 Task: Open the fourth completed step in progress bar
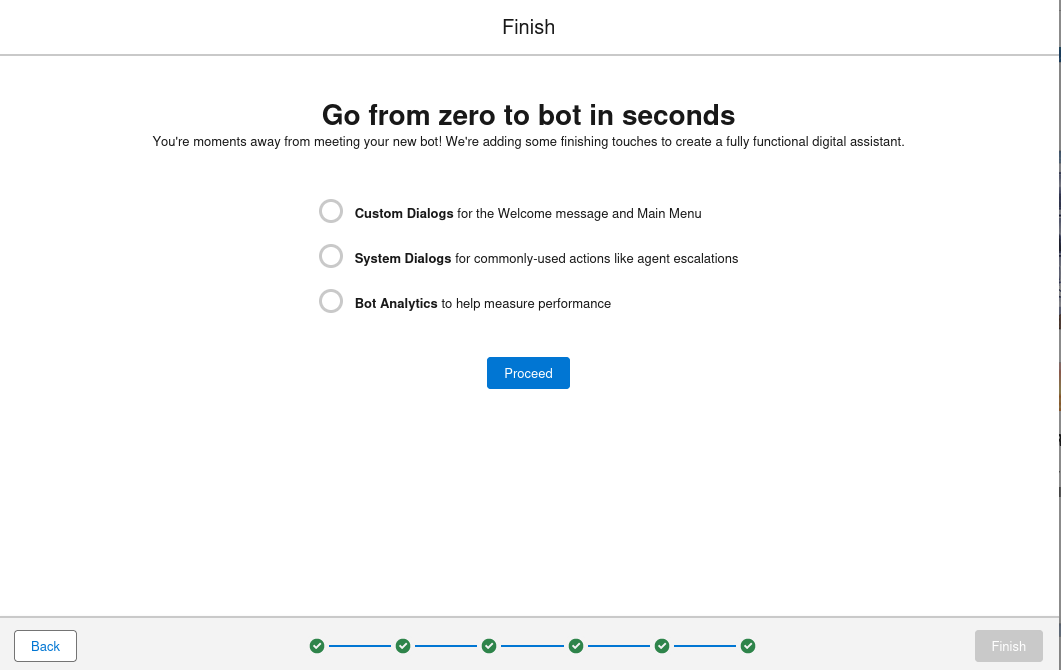click(x=576, y=646)
